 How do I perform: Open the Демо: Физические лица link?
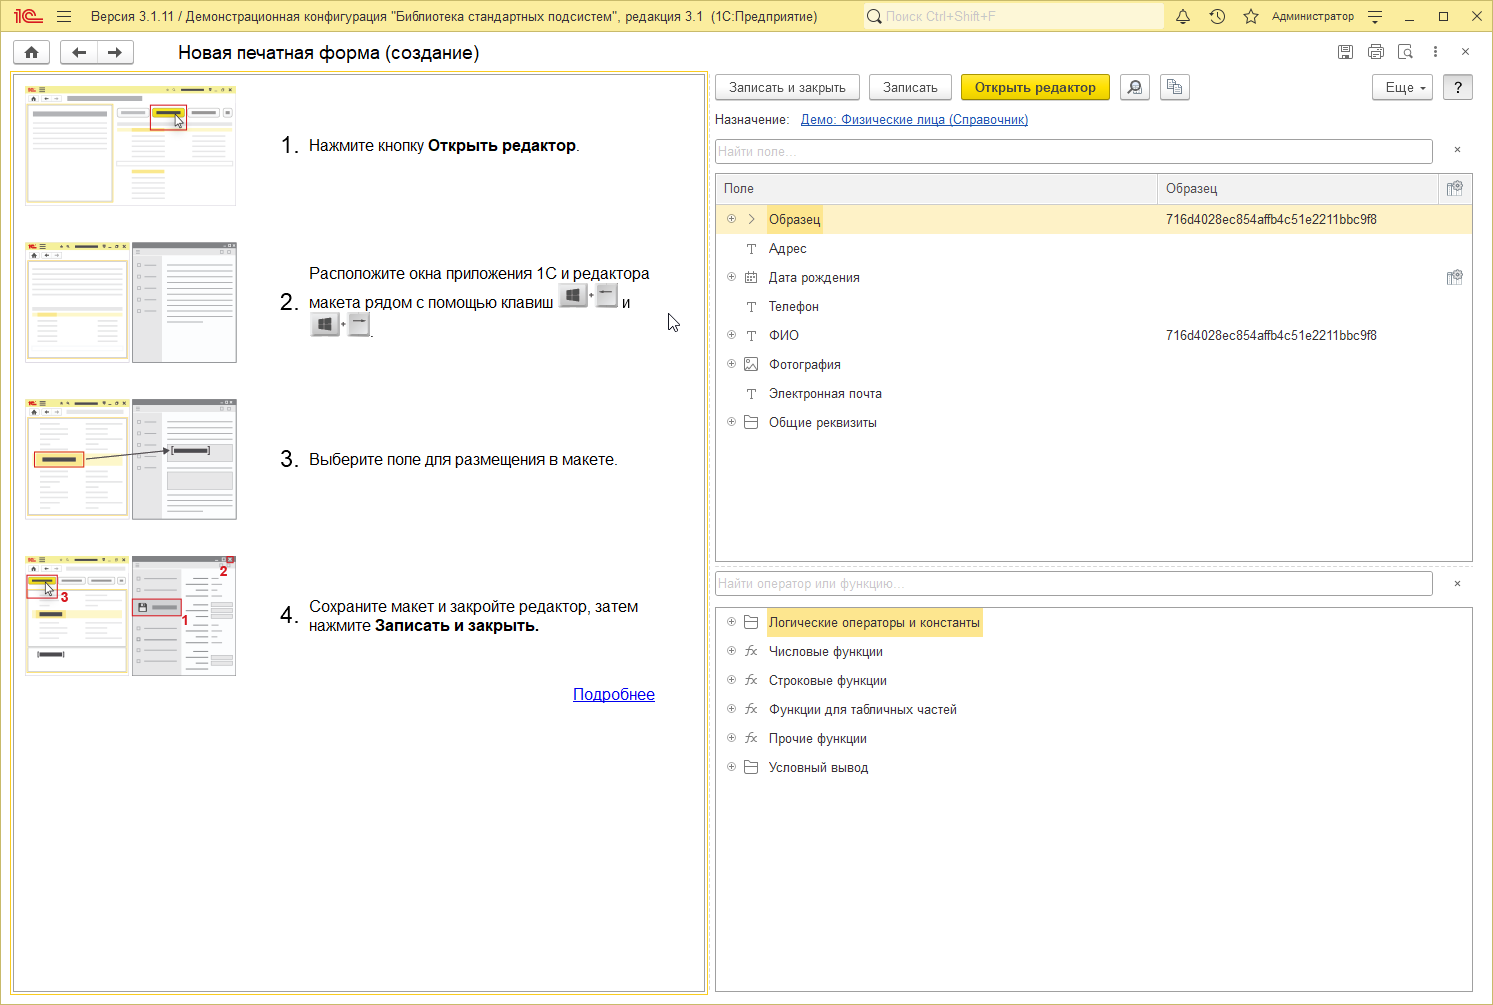tap(913, 119)
